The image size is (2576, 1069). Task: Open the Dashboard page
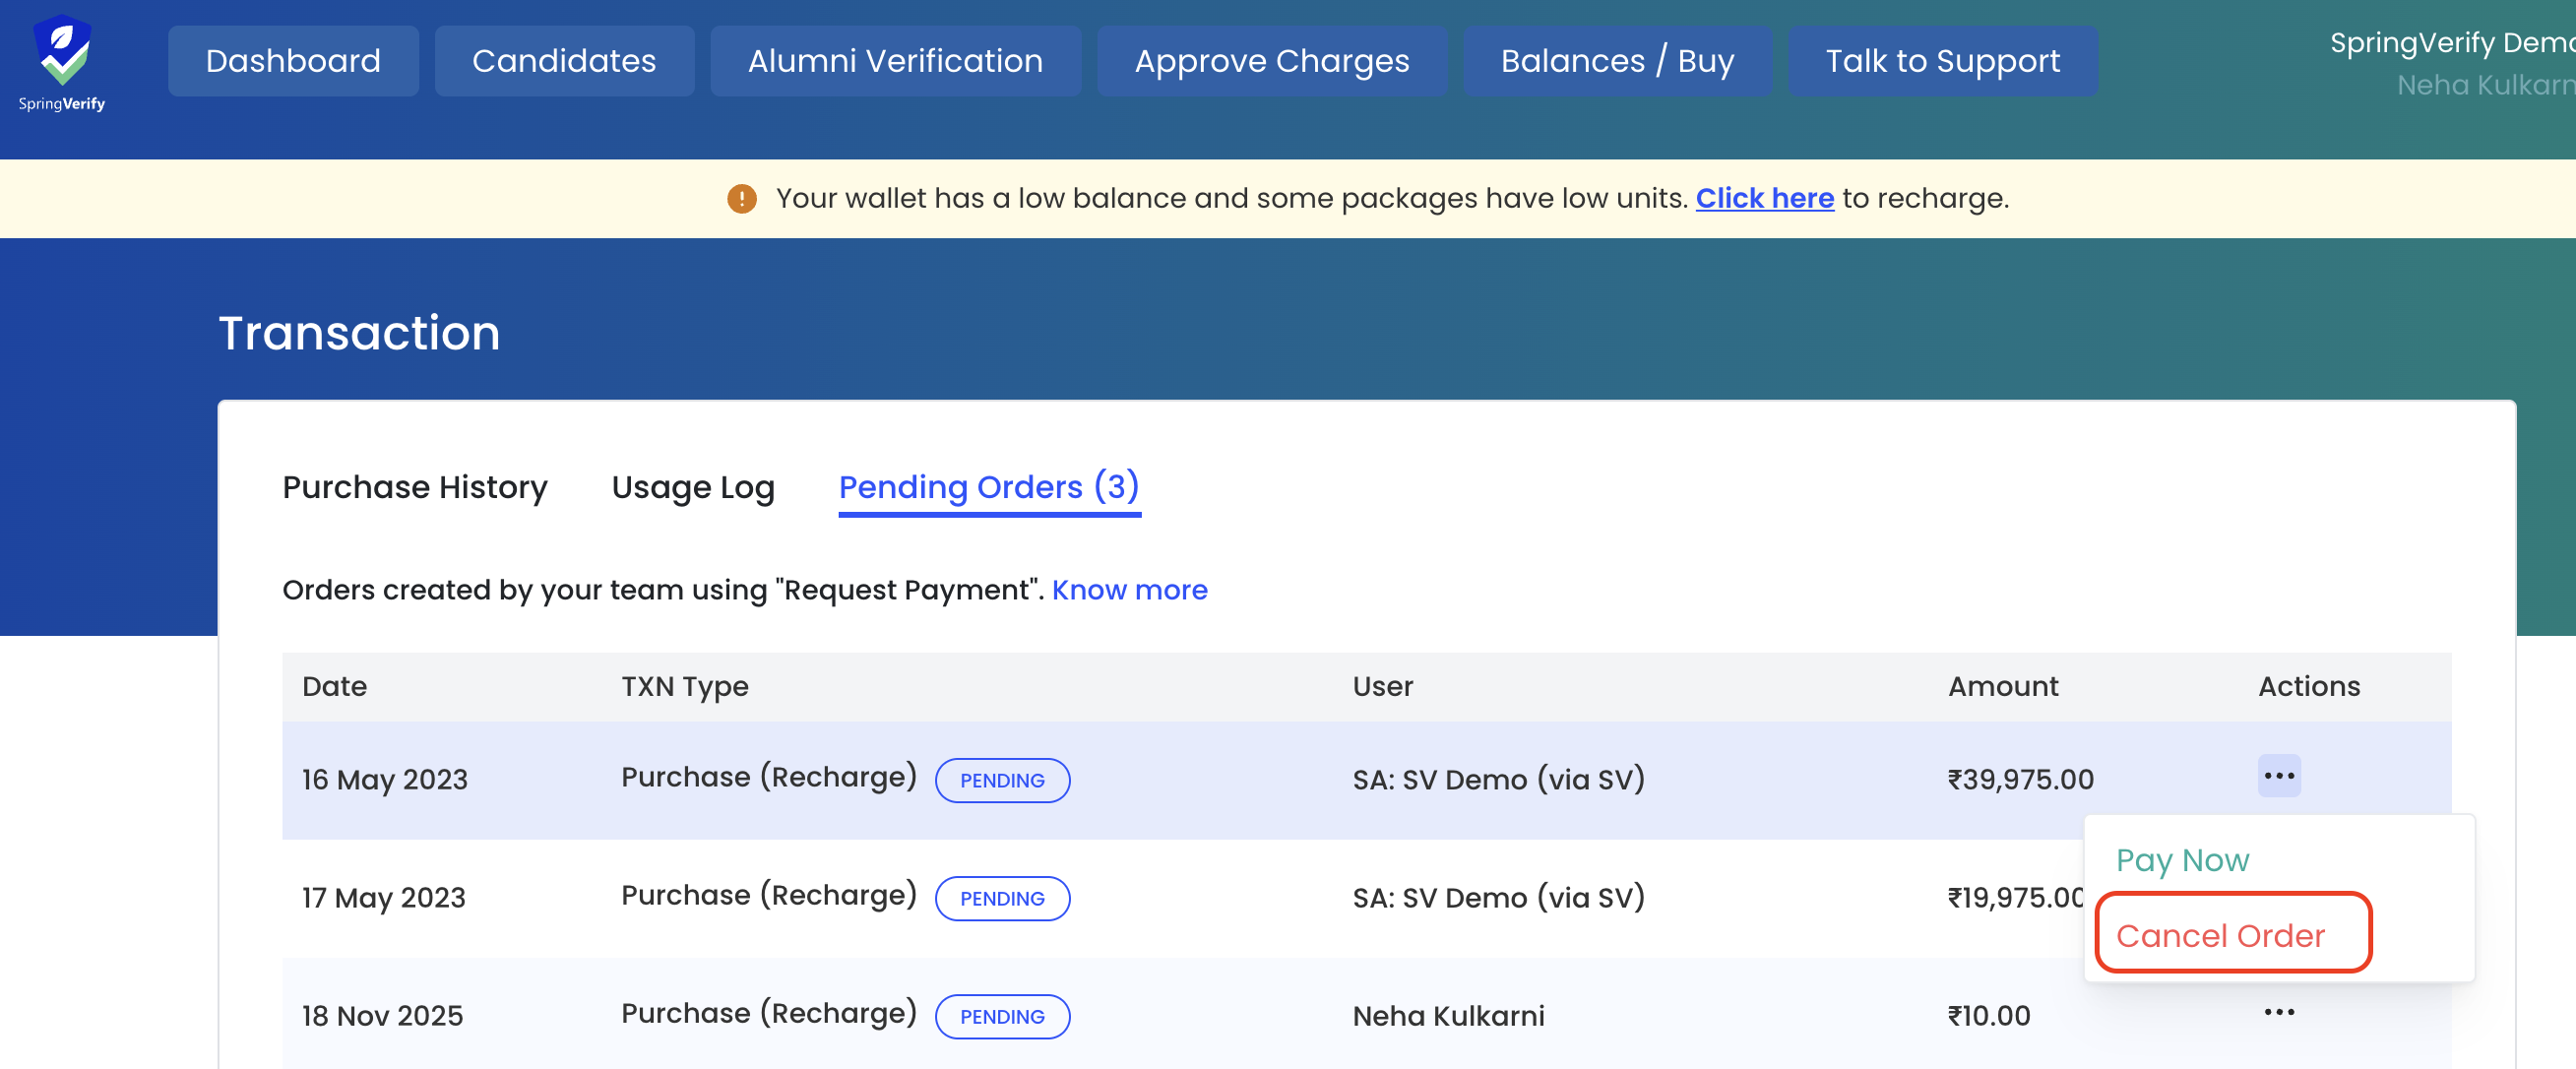(293, 61)
